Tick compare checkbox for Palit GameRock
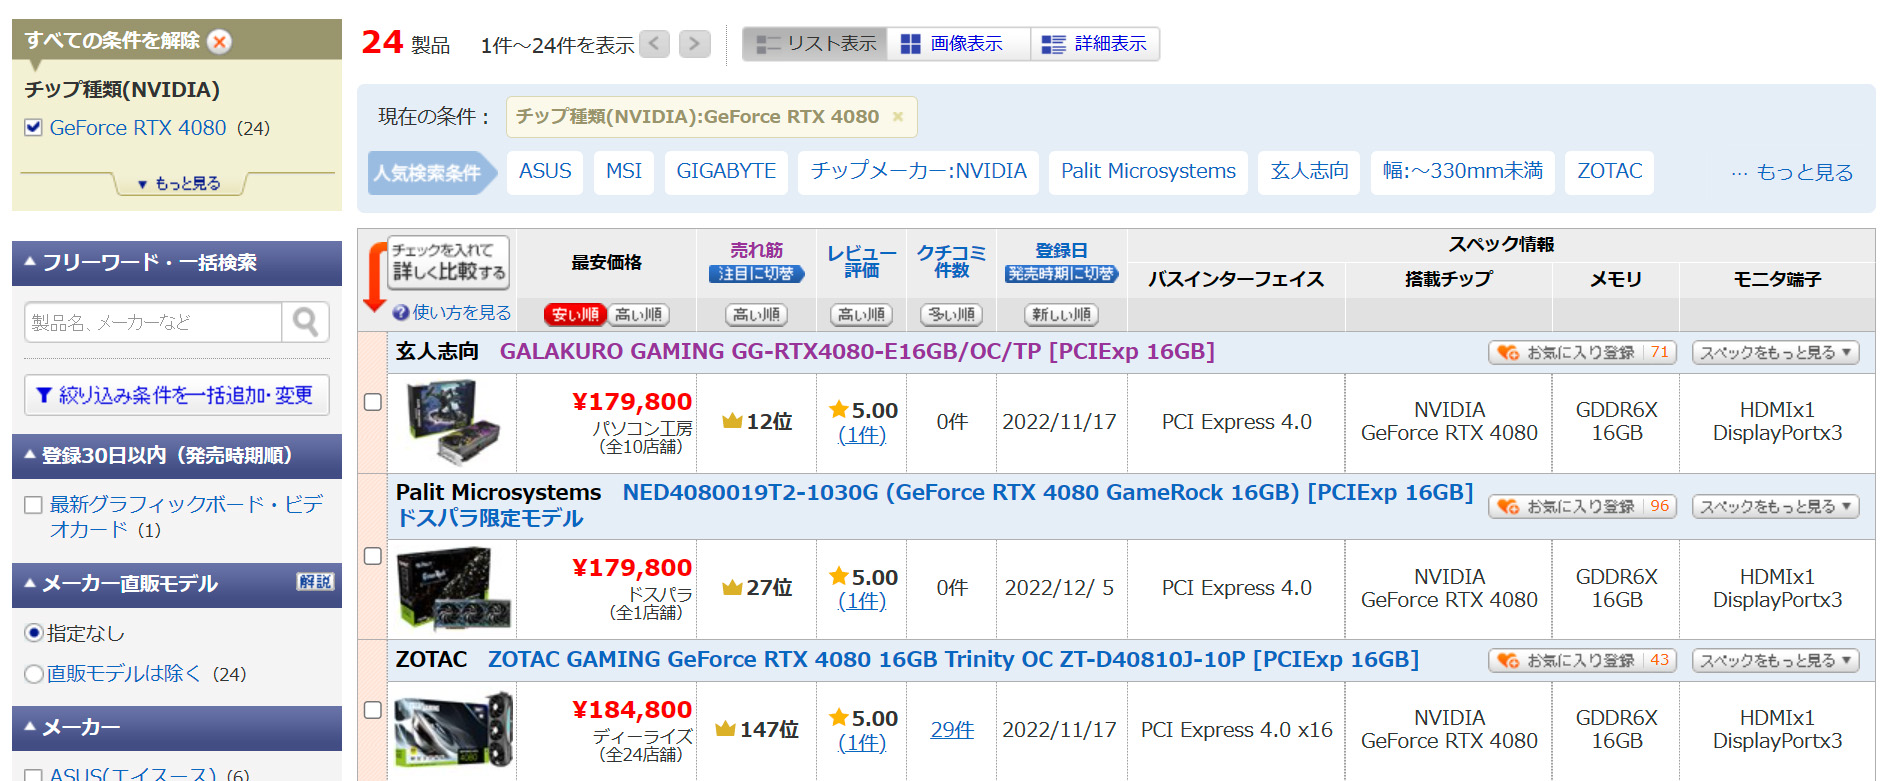 click(373, 556)
